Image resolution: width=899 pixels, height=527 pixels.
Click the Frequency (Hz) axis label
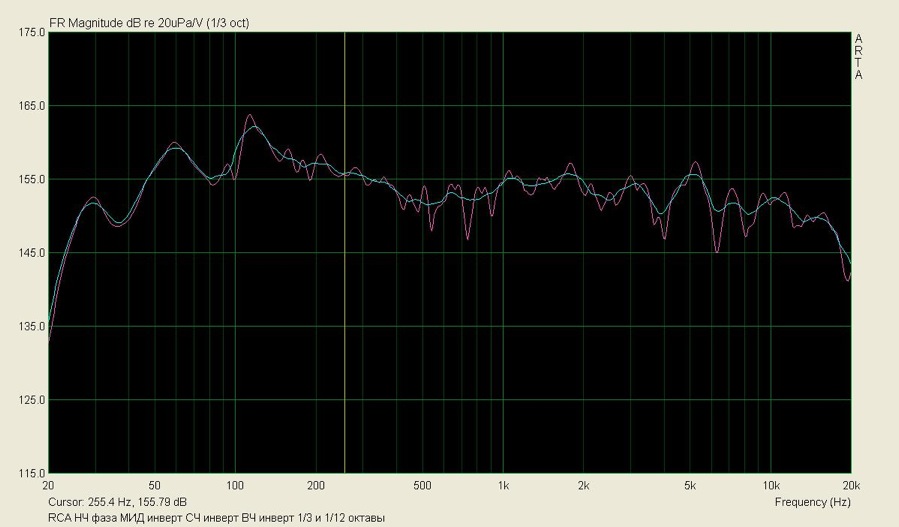click(x=812, y=500)
